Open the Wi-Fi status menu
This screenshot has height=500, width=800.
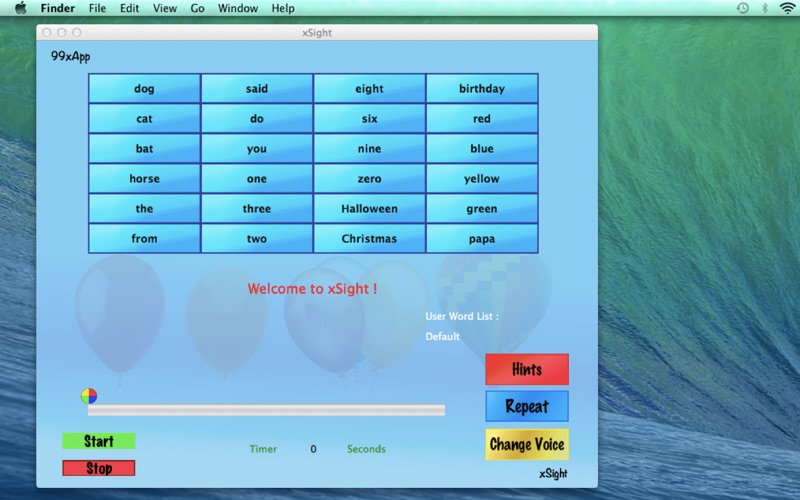[x=788, y=8]
